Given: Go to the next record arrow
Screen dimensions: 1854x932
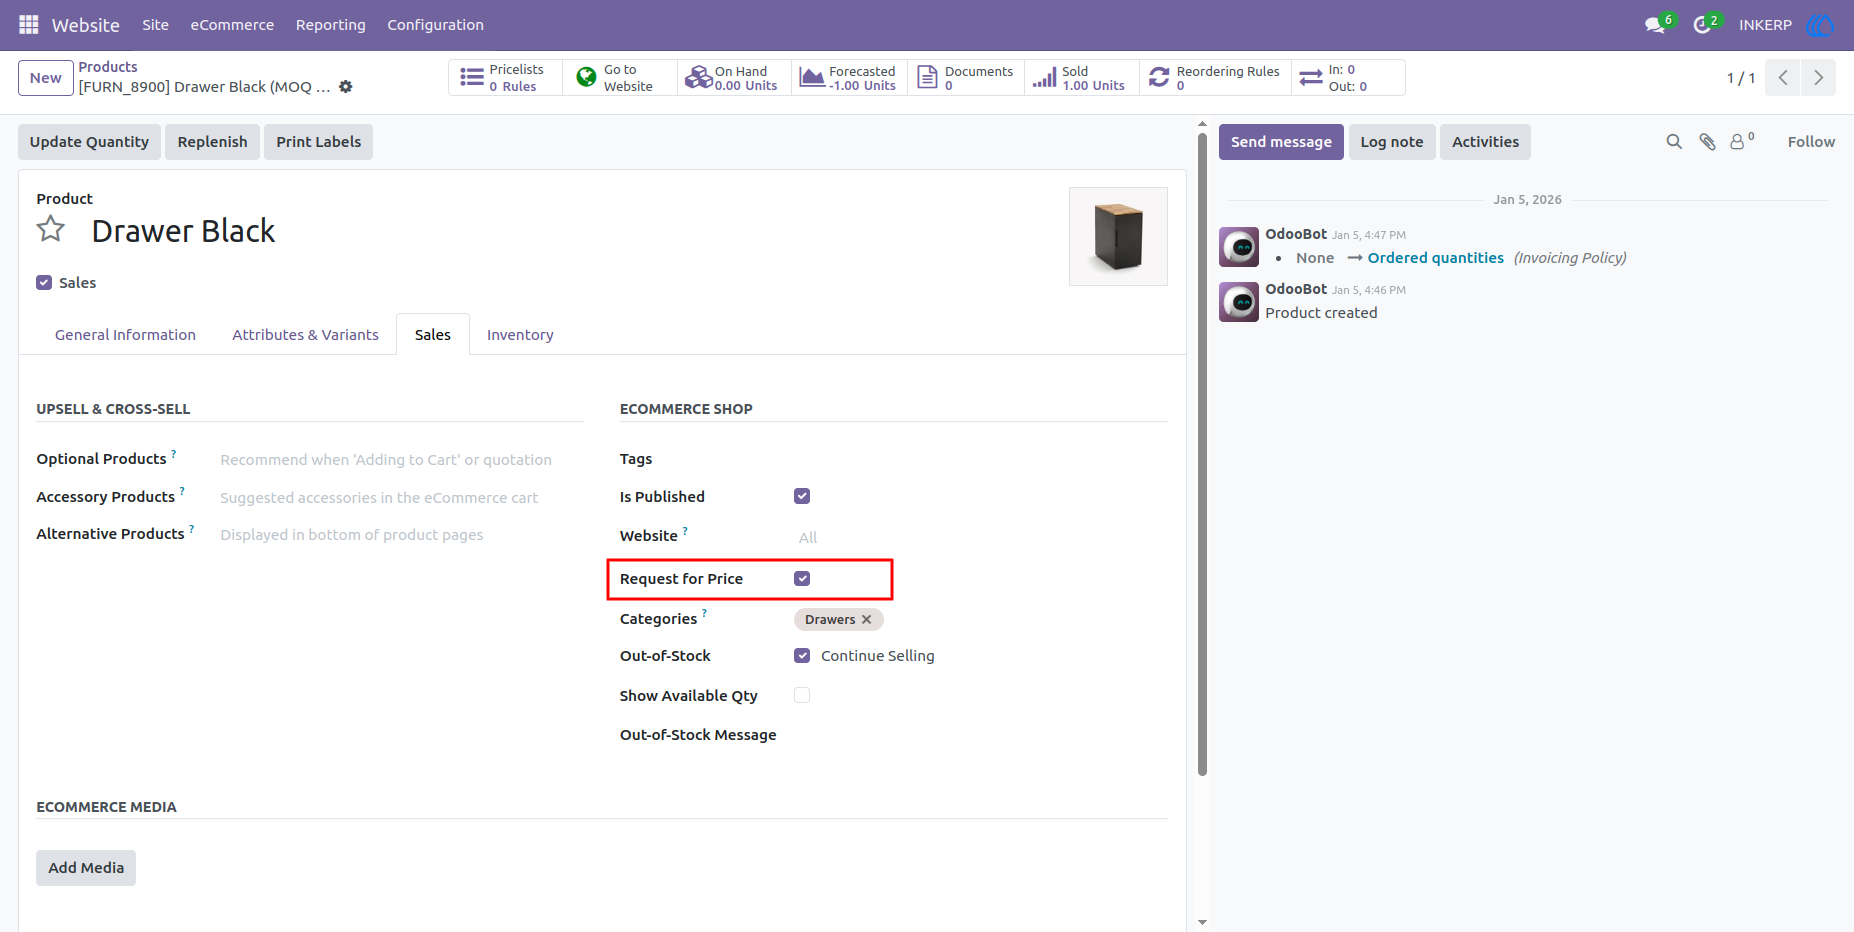Looking at the screenshot, I should point(1818,78).
